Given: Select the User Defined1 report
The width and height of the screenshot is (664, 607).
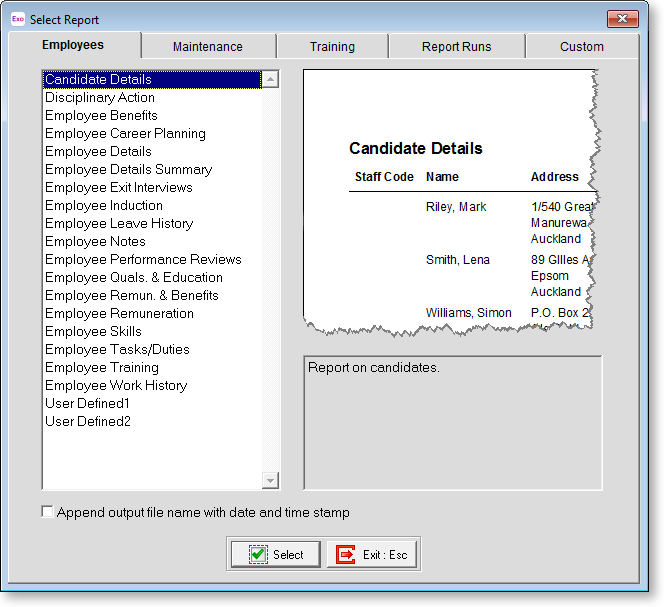Looking at the screenshot, I should [x=87, y=404].
